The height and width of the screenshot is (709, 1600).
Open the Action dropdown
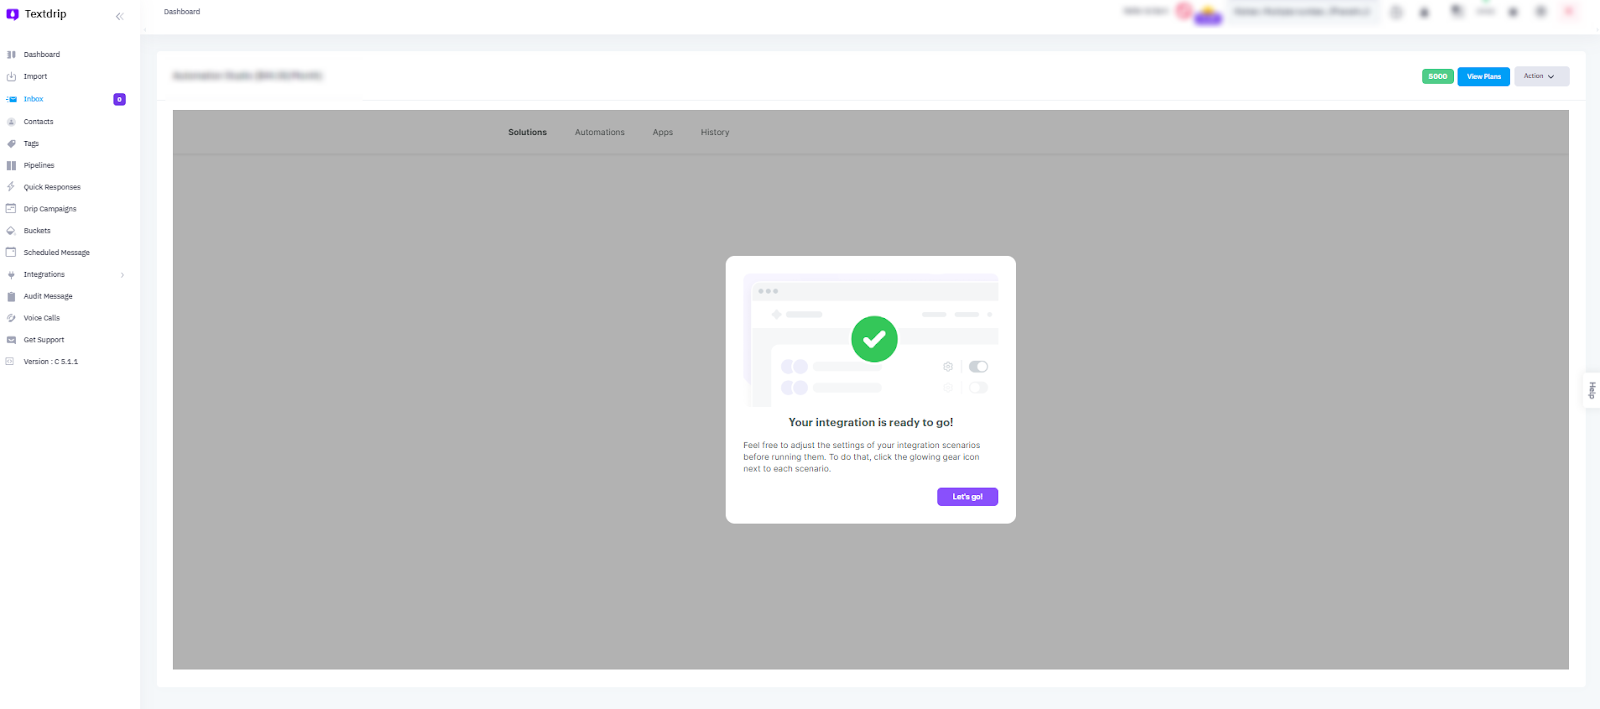coord(1541,76)
